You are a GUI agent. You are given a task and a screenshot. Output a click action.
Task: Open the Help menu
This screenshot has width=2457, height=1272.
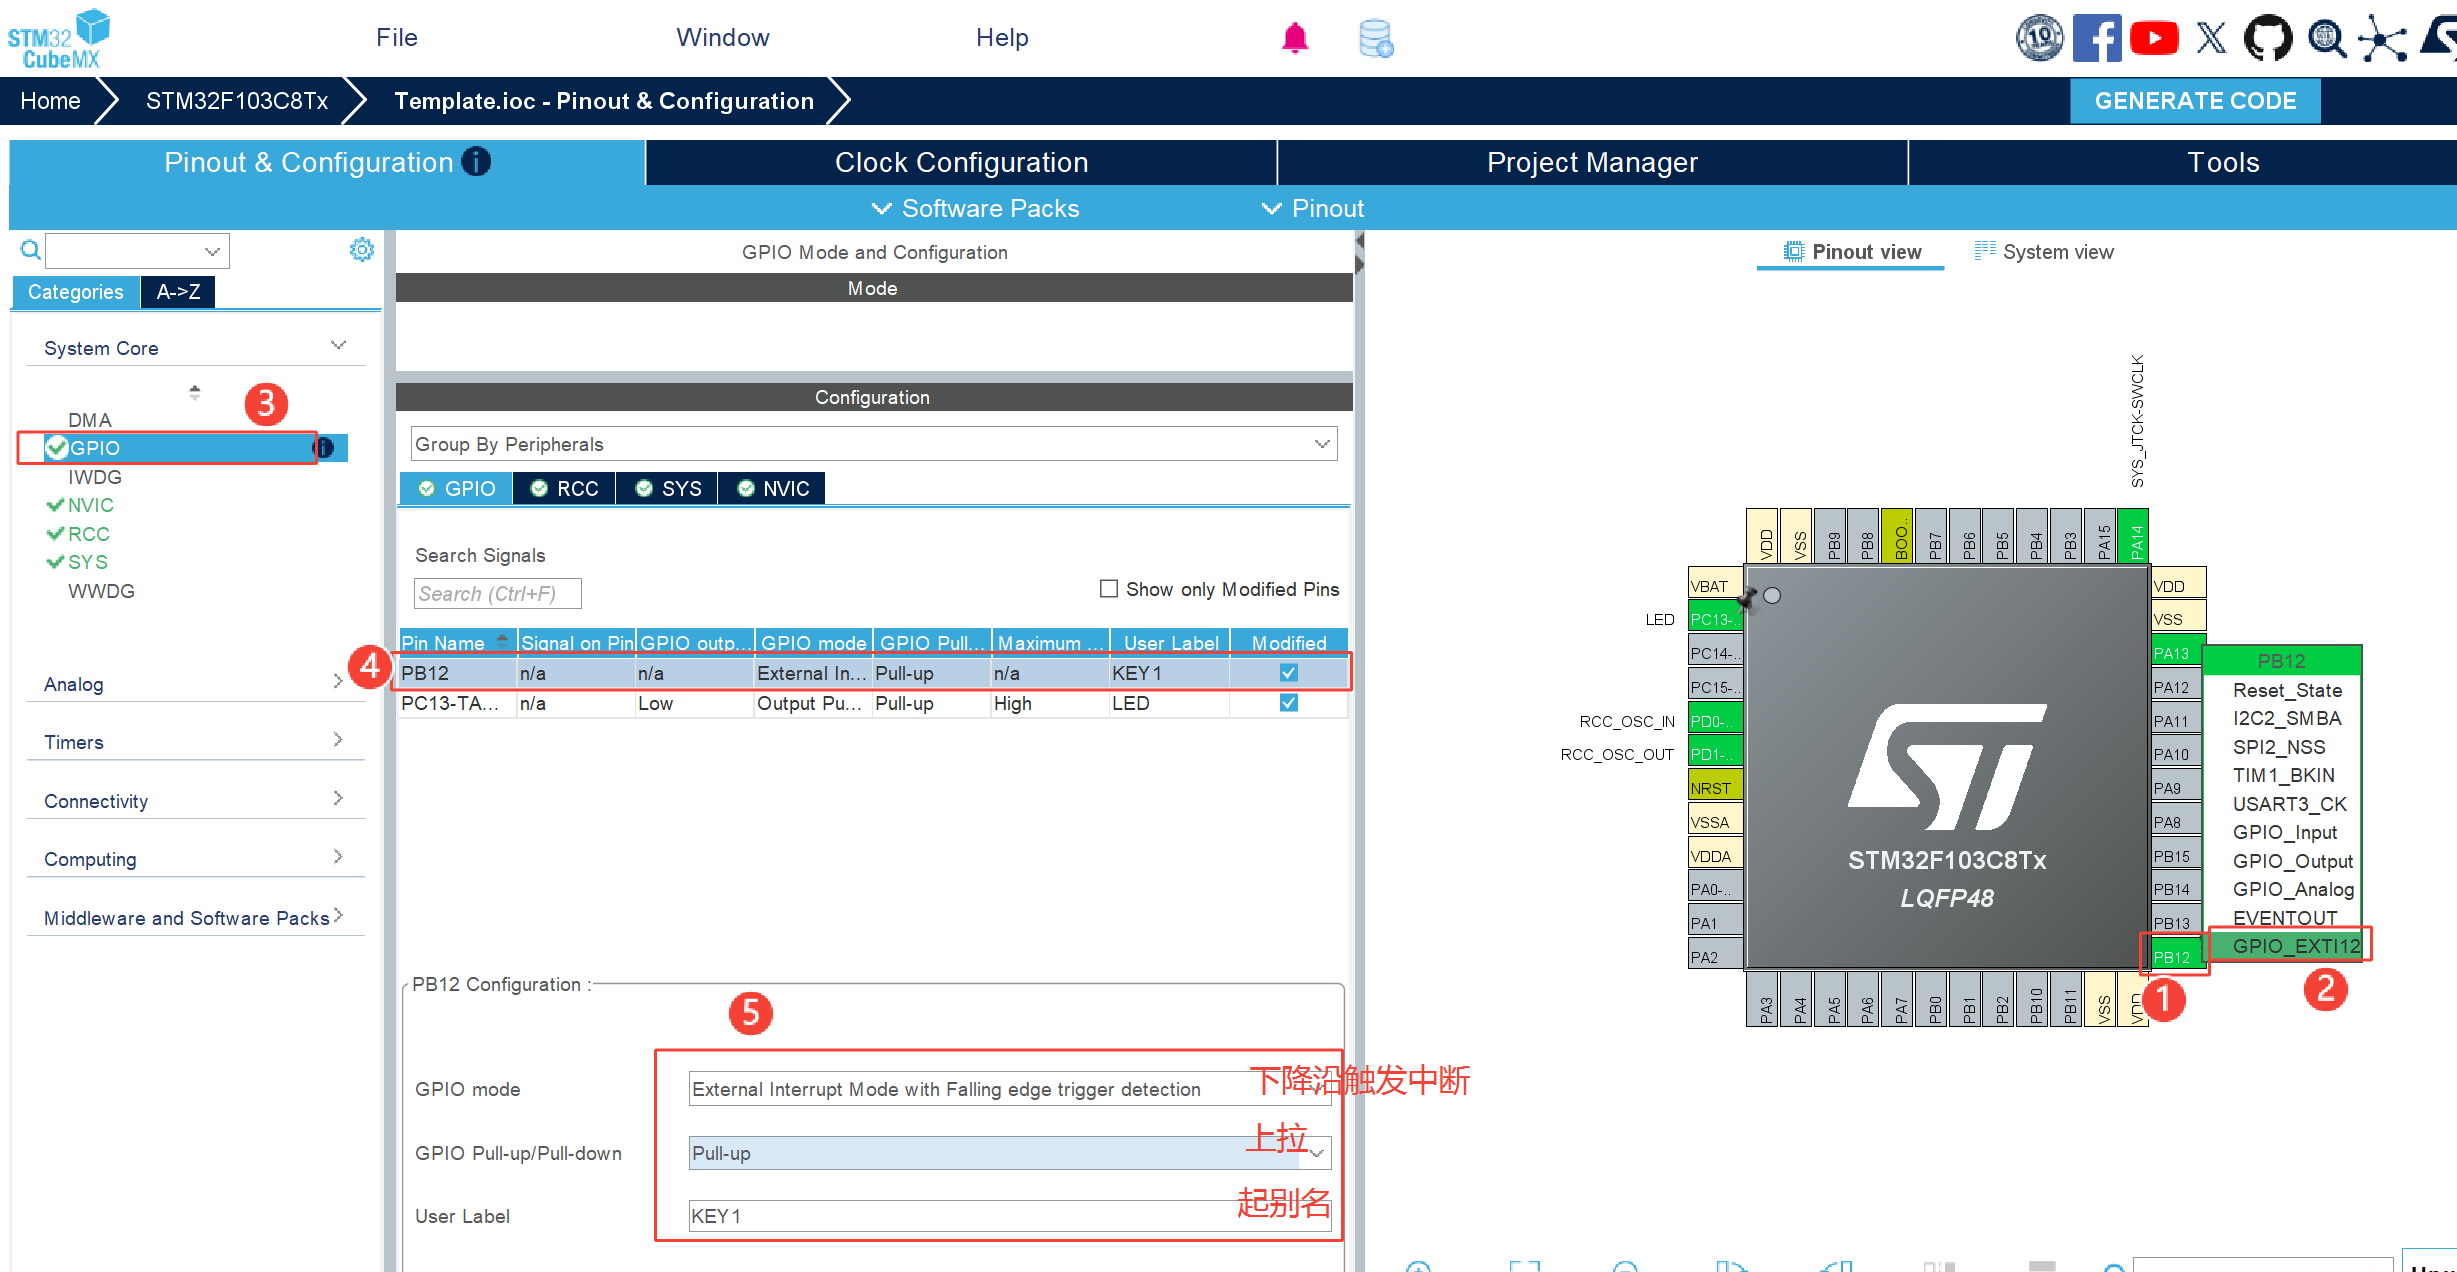click(1002, 38)
